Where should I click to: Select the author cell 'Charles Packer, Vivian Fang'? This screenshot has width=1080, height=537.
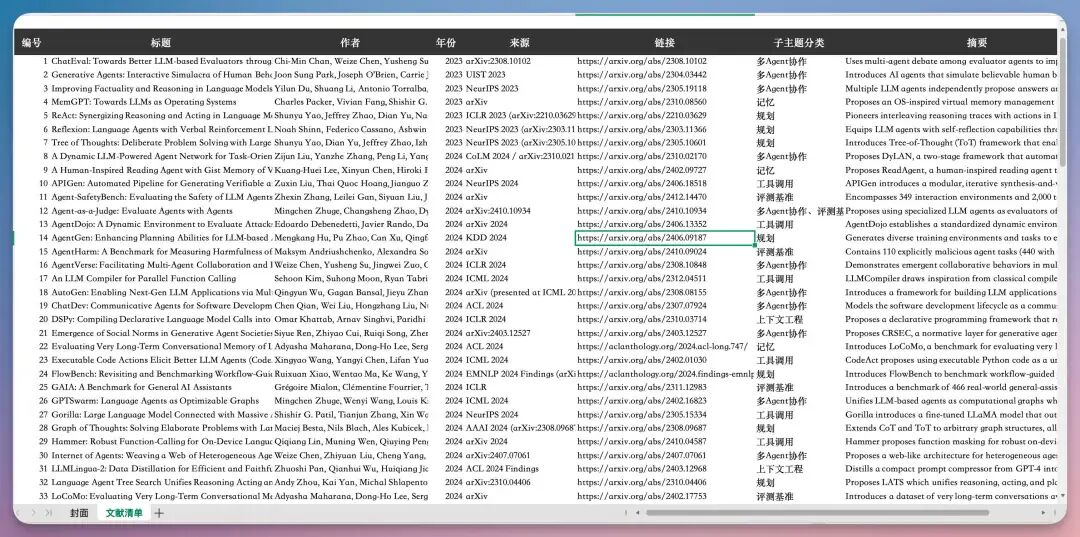pos(351,102)
